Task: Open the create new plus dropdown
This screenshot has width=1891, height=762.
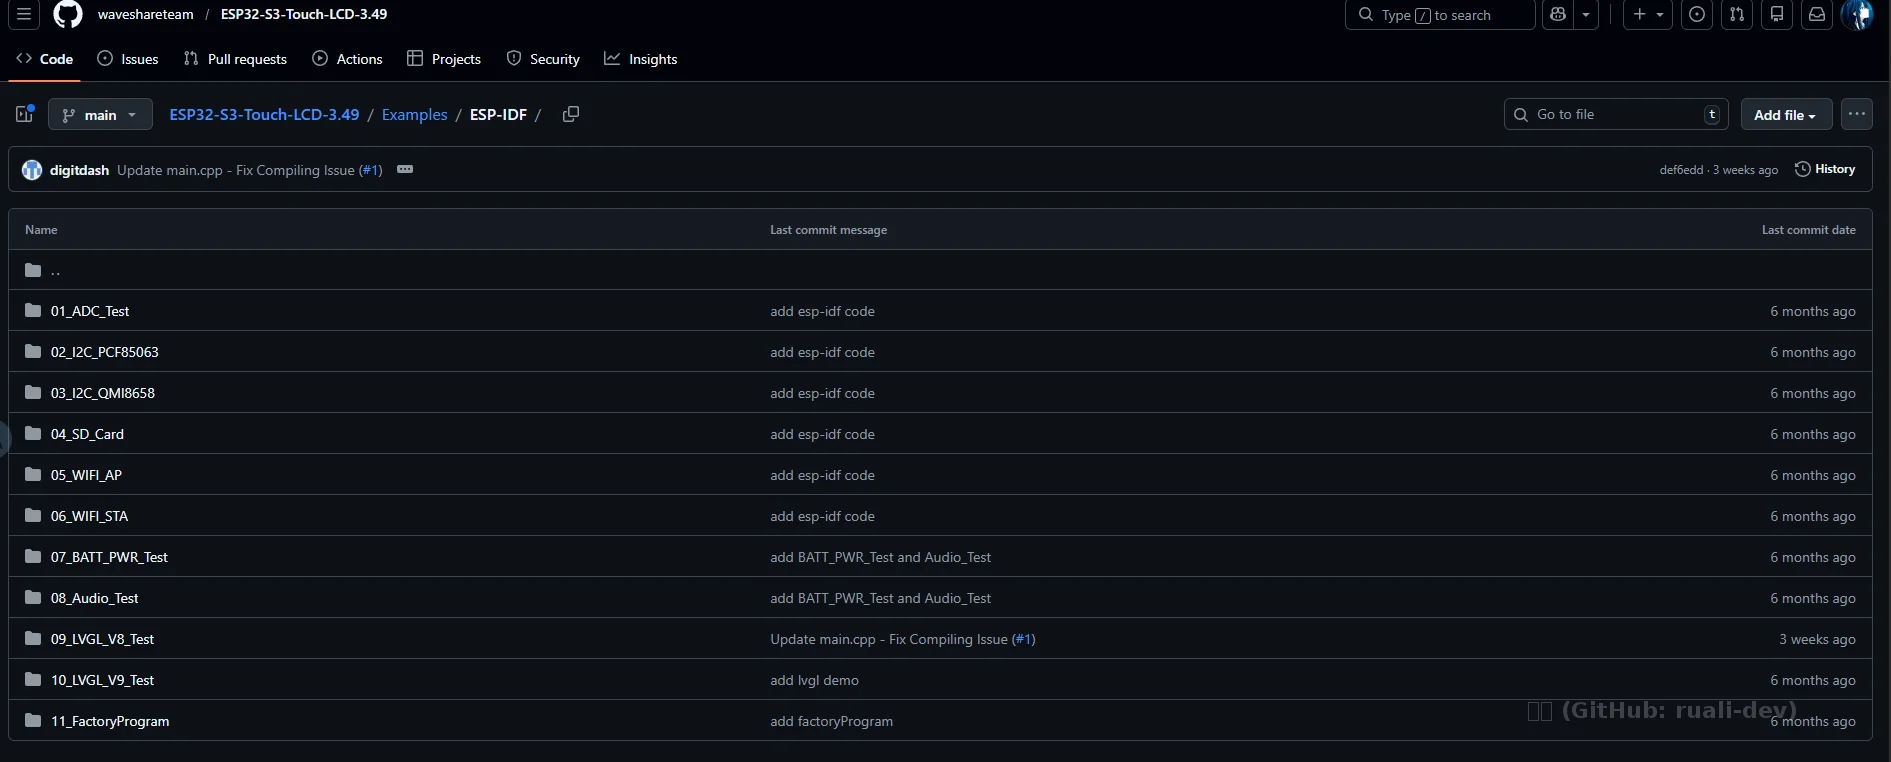Action: pos(1647,15)
